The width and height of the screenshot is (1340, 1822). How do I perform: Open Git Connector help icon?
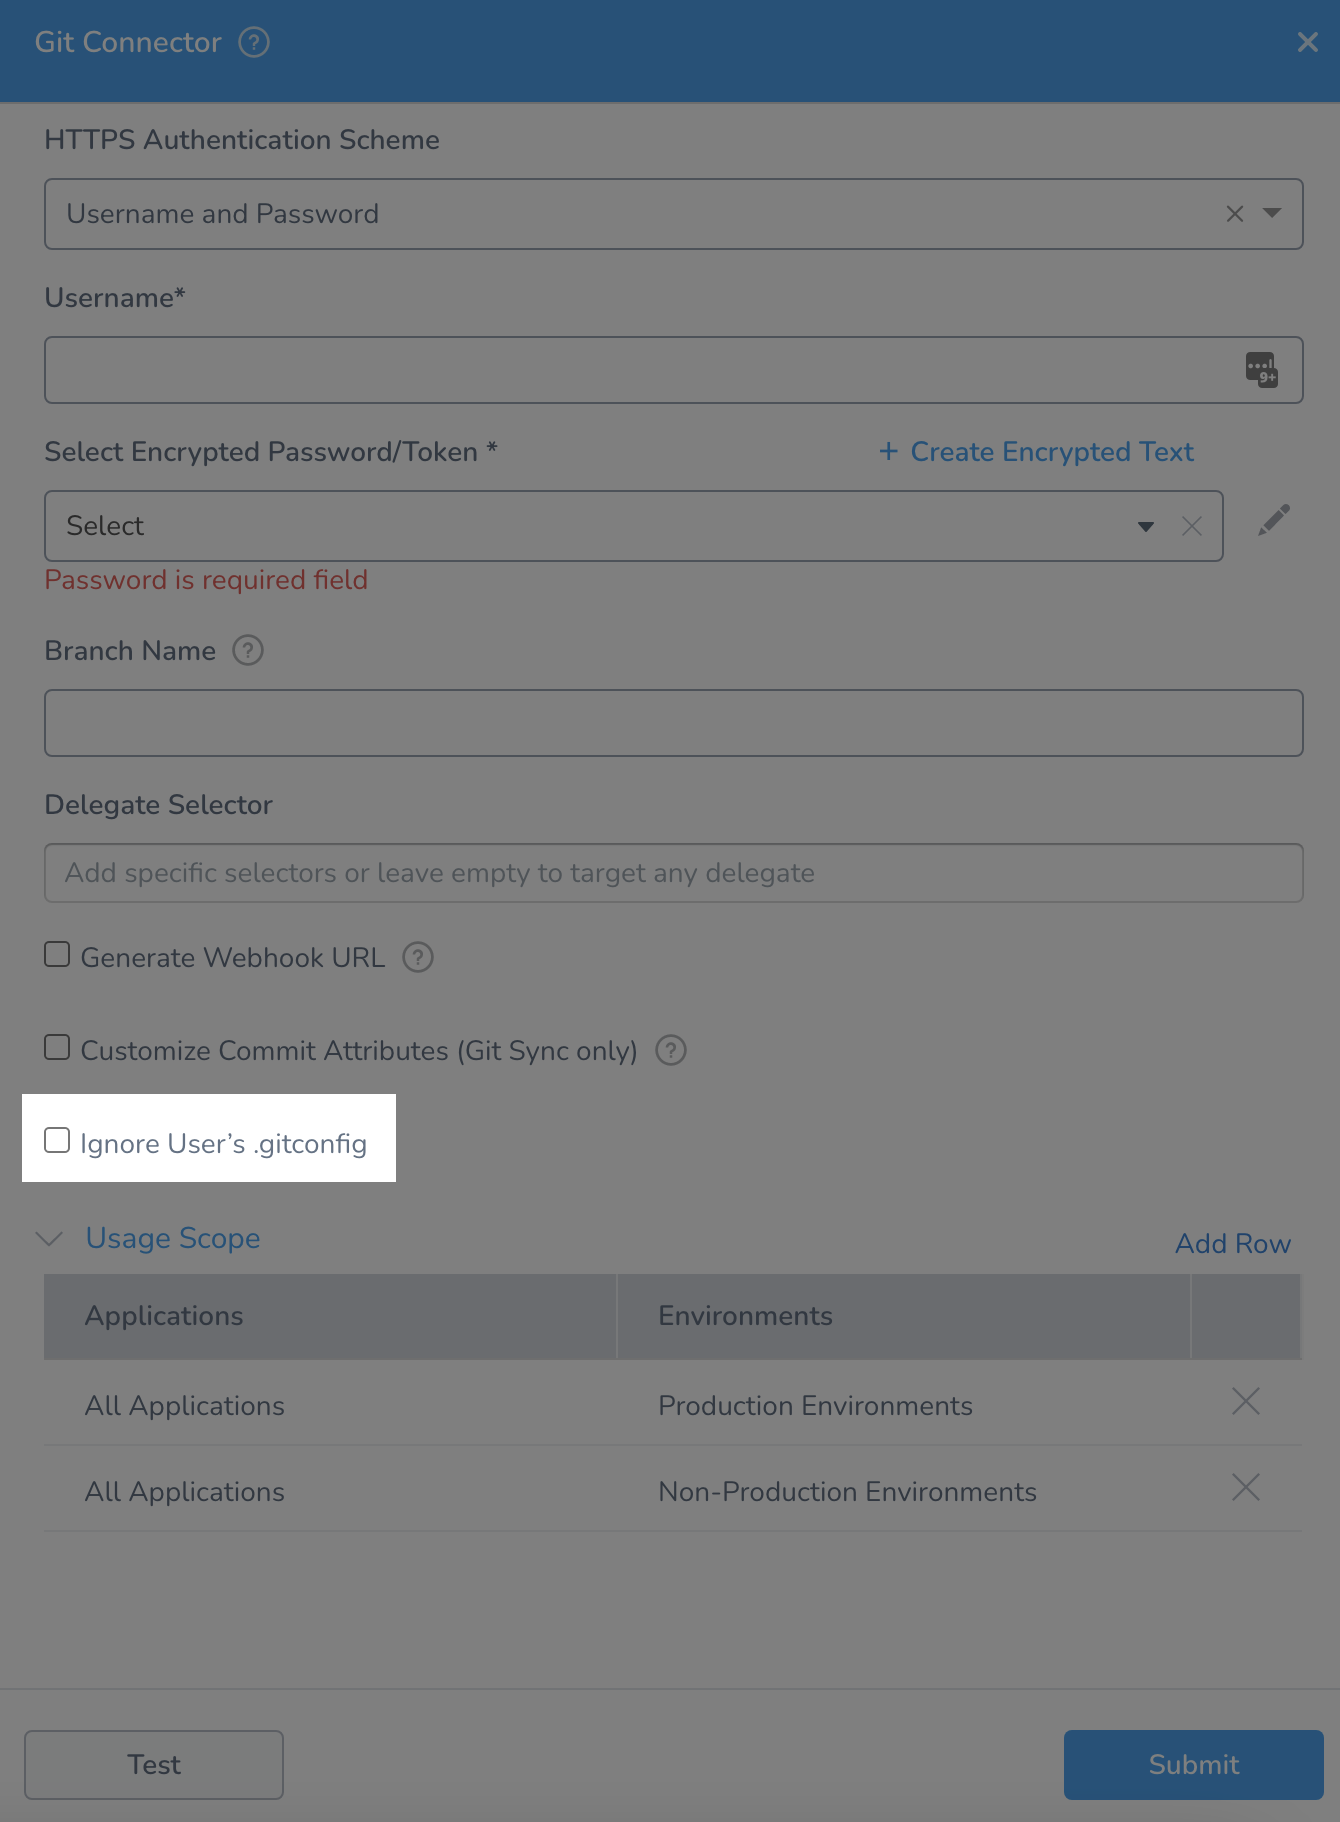(x=254, y=42)
